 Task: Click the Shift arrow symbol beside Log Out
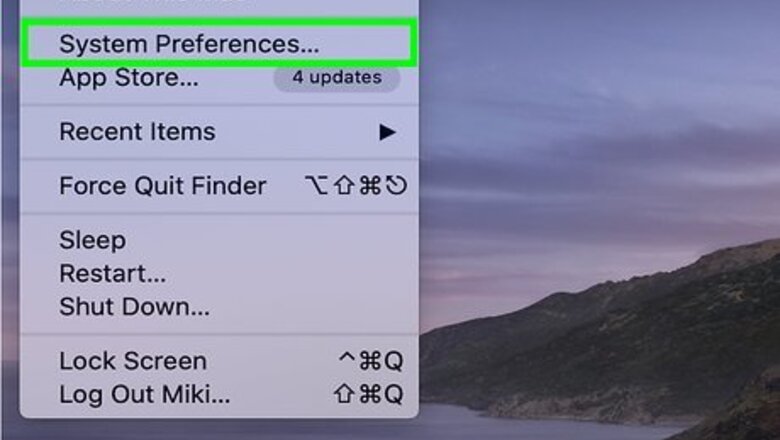point(344,395)
